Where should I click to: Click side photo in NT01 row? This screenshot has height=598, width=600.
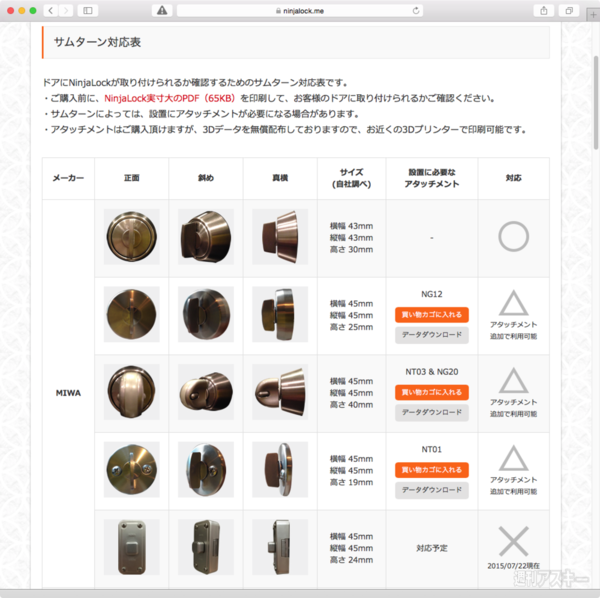(x=280, y=469)
